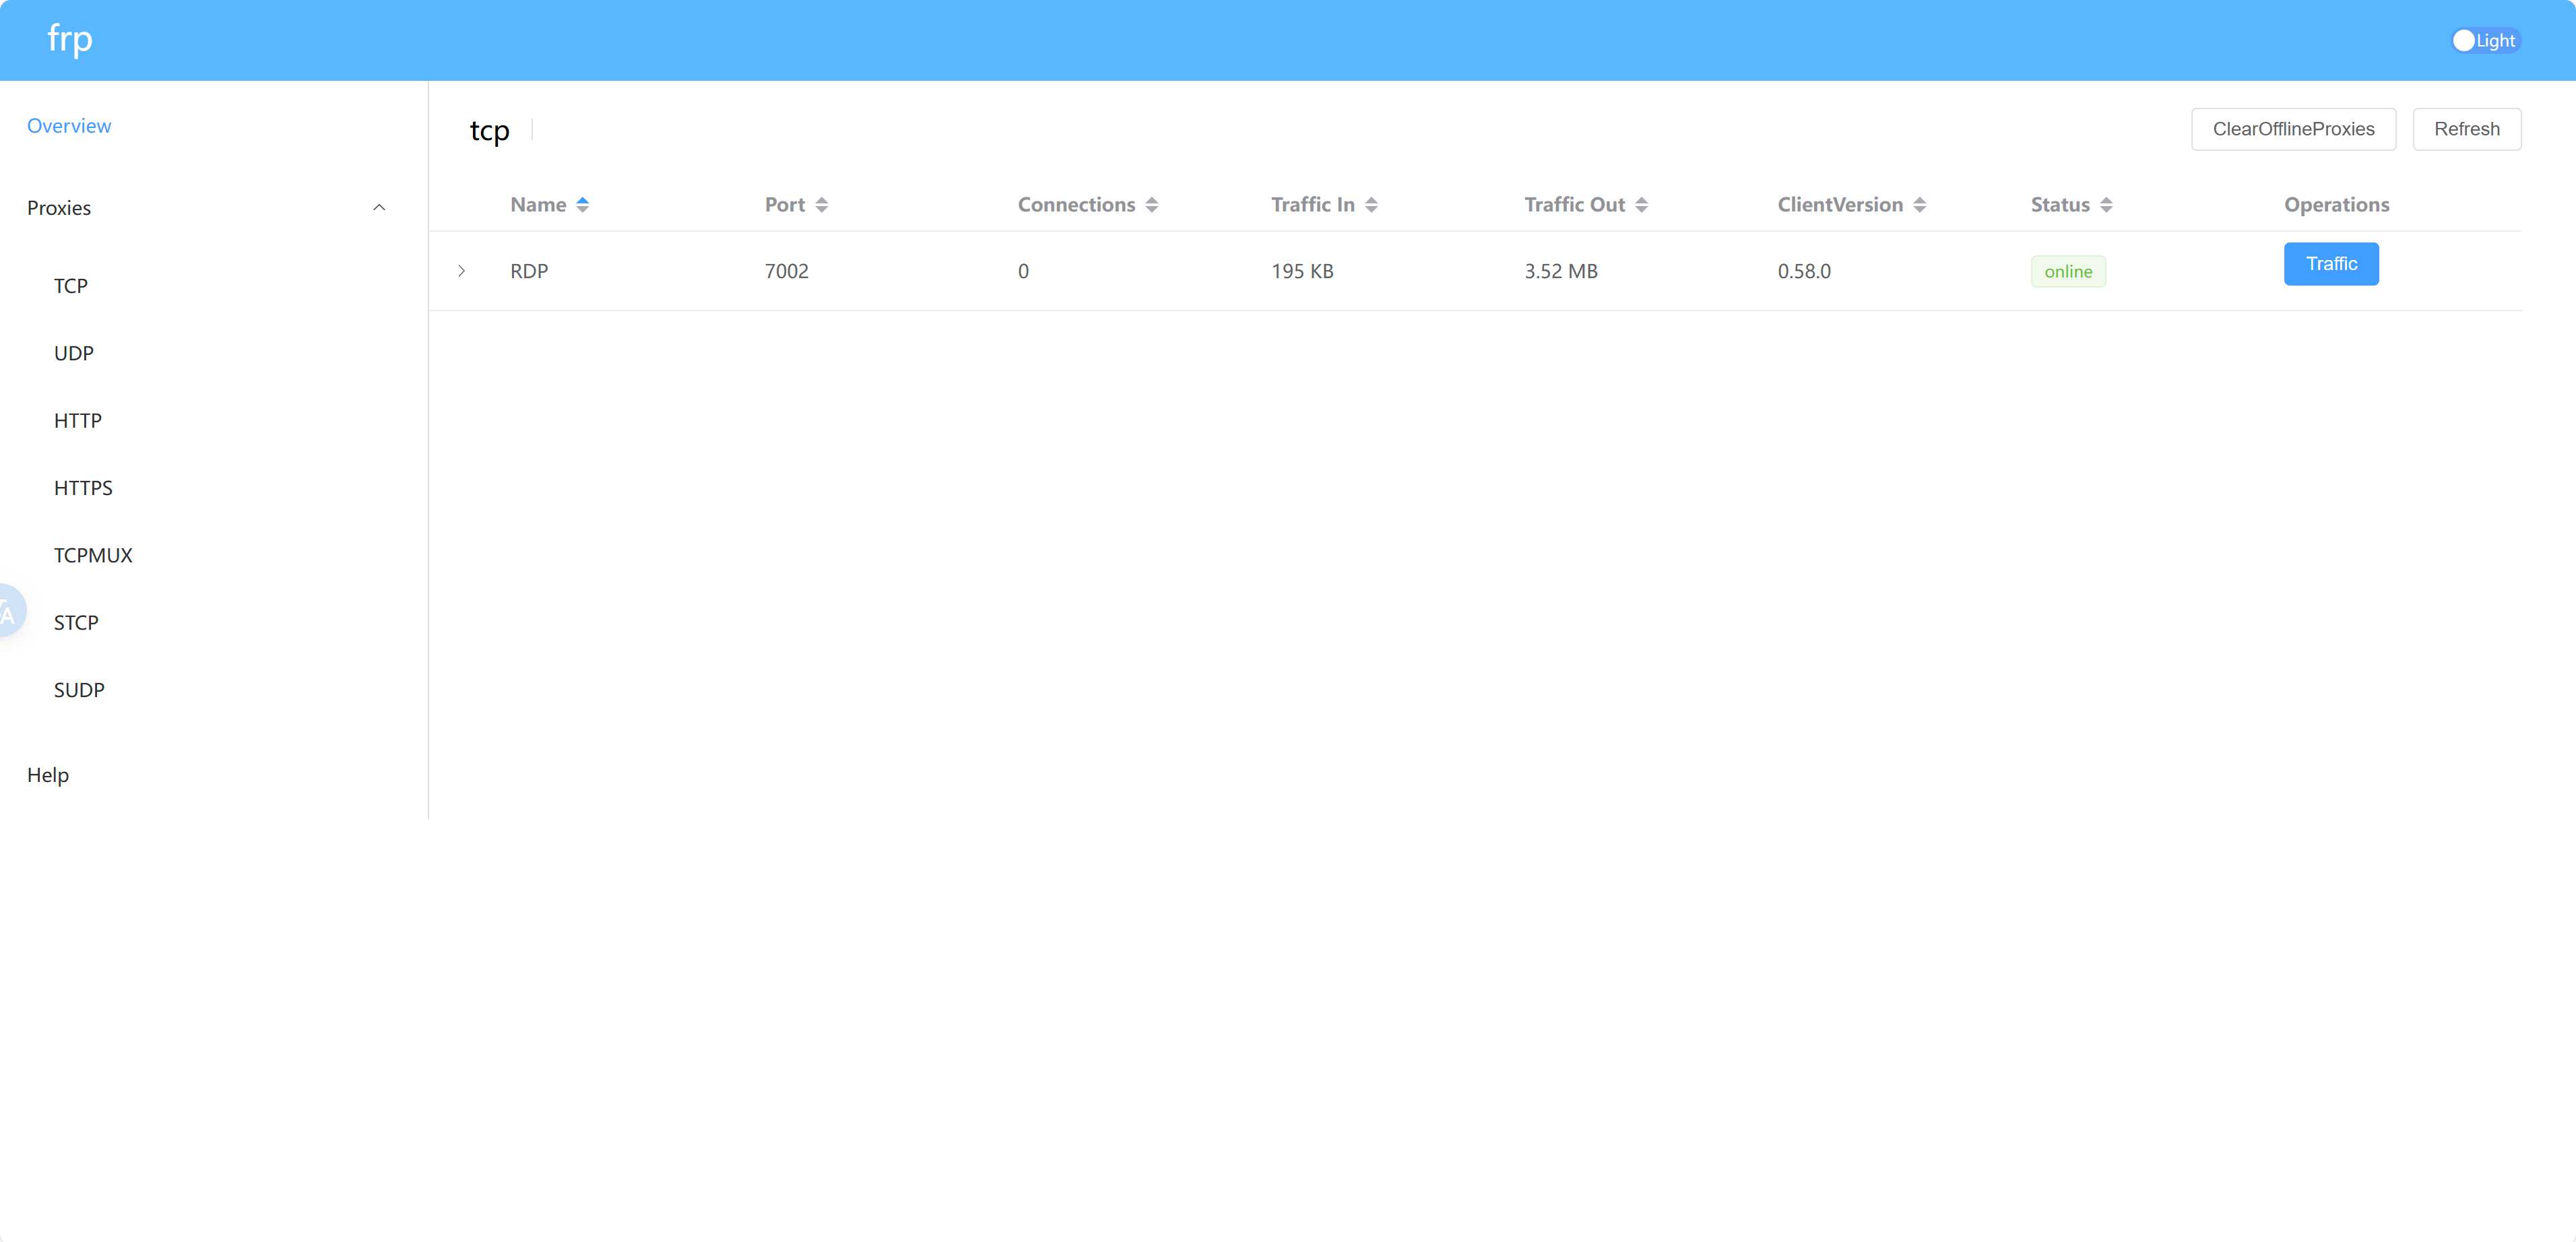Select SUDP in the sidebar
This screenshot has height=1242, width=2576.
(79, 690)
